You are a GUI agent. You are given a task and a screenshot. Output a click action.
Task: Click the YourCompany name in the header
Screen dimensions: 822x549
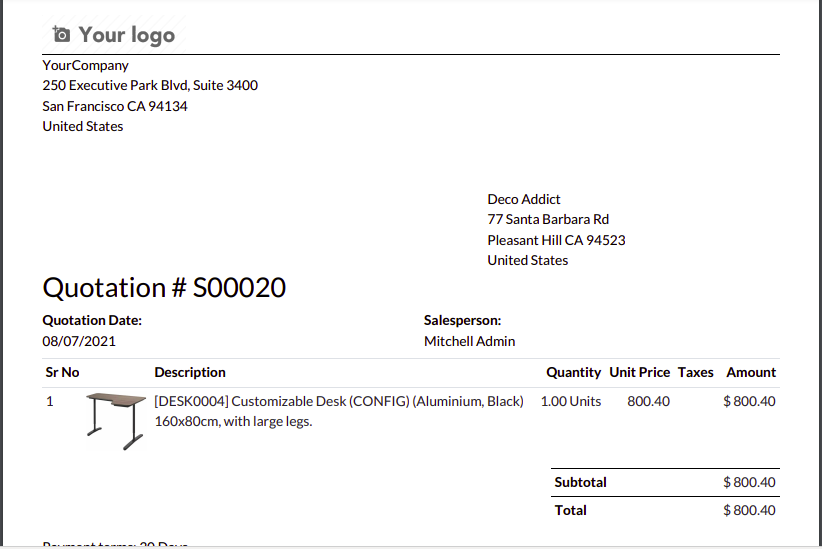coord(85,65)
